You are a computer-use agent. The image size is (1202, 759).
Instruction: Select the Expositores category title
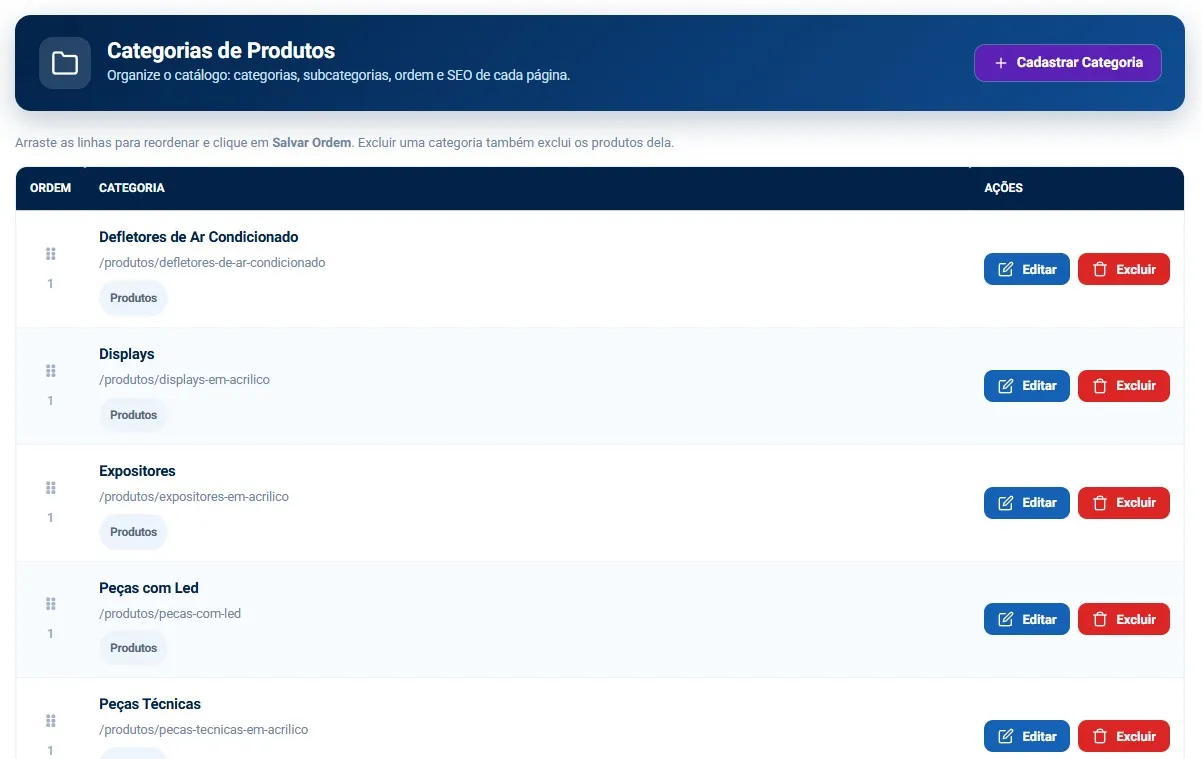[137, 471]
